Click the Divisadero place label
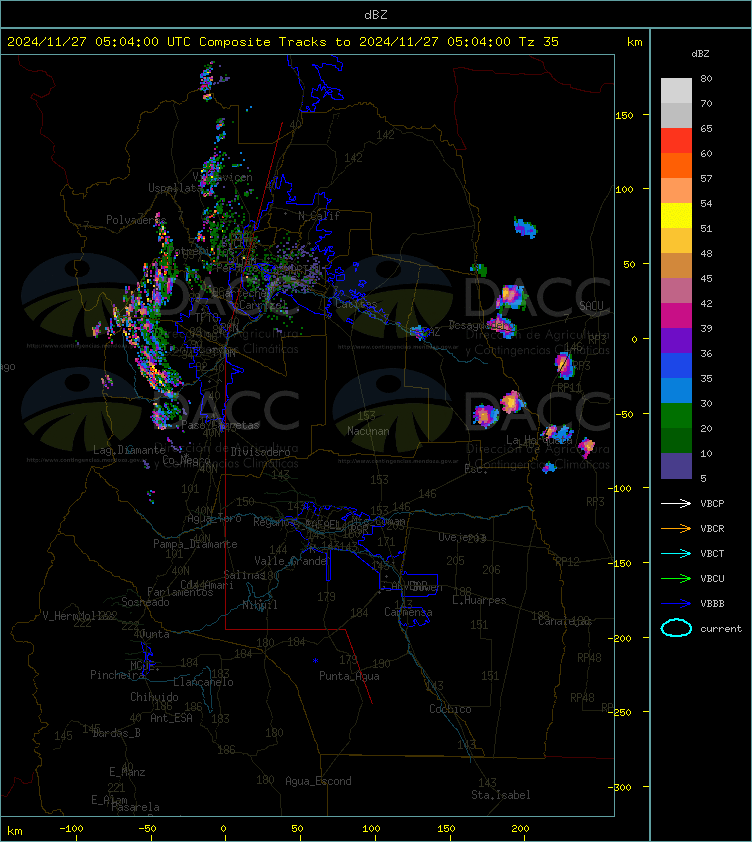The width and height of the screenshot is (752, 842). click(x=261, y=452)
